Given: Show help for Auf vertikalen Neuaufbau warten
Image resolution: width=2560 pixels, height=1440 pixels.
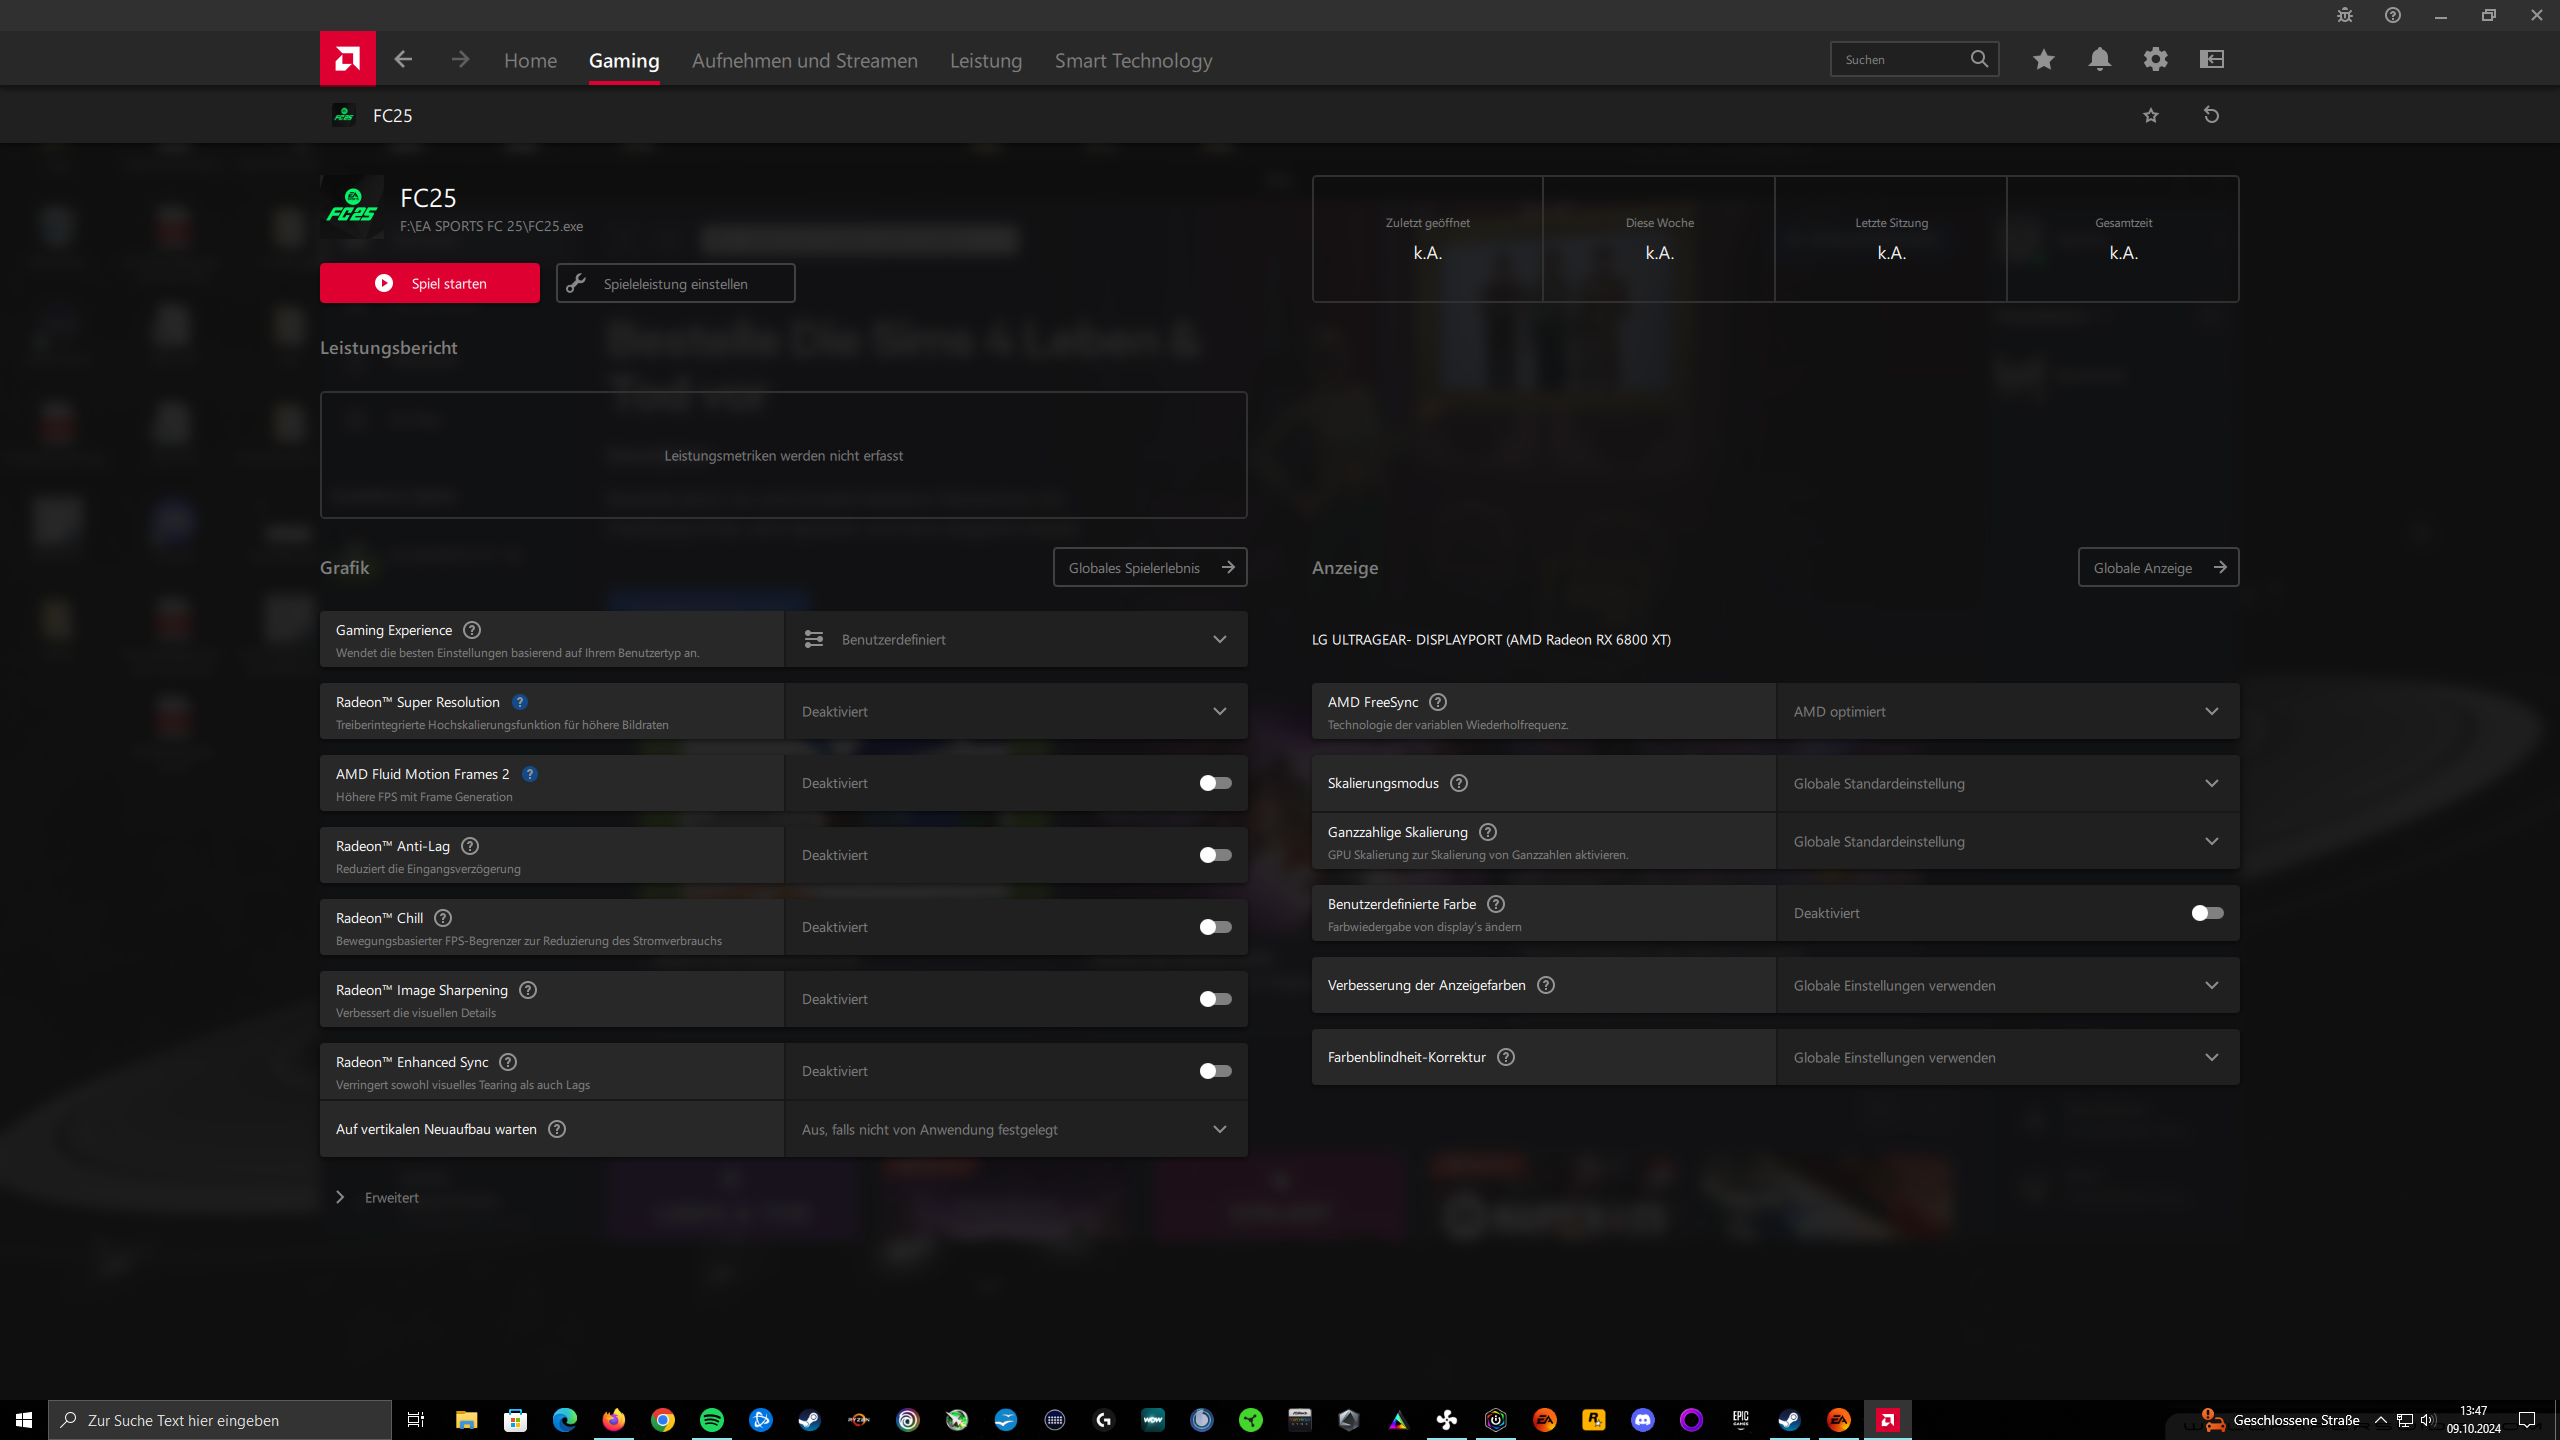Looking at the screenshot, I should [557, 1129].
